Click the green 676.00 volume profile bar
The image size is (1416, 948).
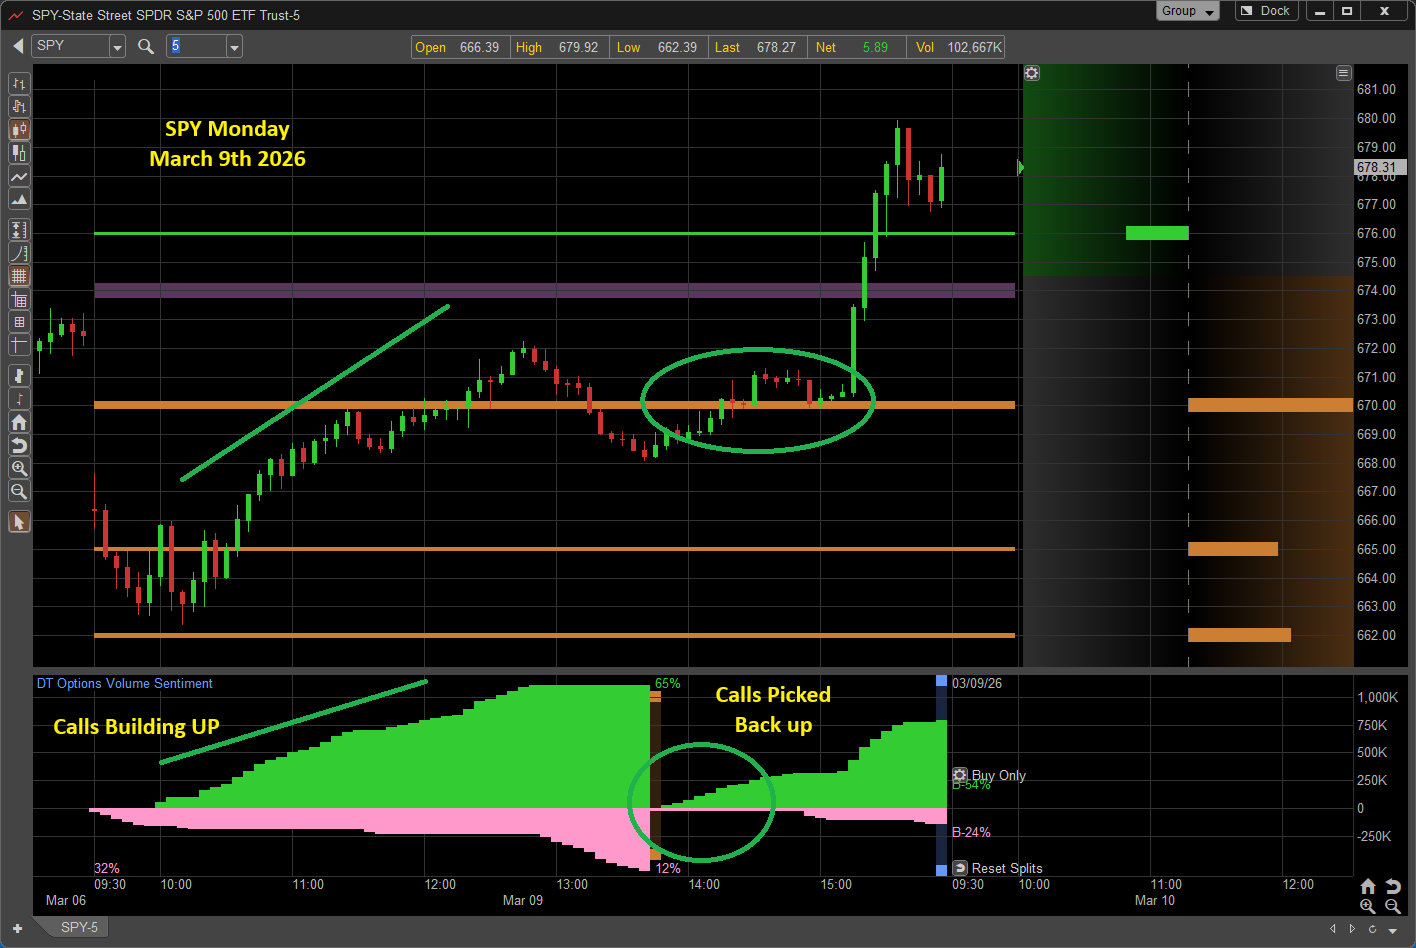pyautogui.click(x=1157, y=233)
